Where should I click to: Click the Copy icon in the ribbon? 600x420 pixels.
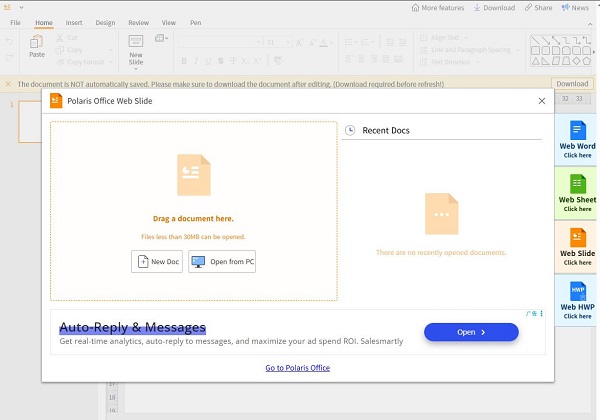pyautogui.click(x=60, y=50)
